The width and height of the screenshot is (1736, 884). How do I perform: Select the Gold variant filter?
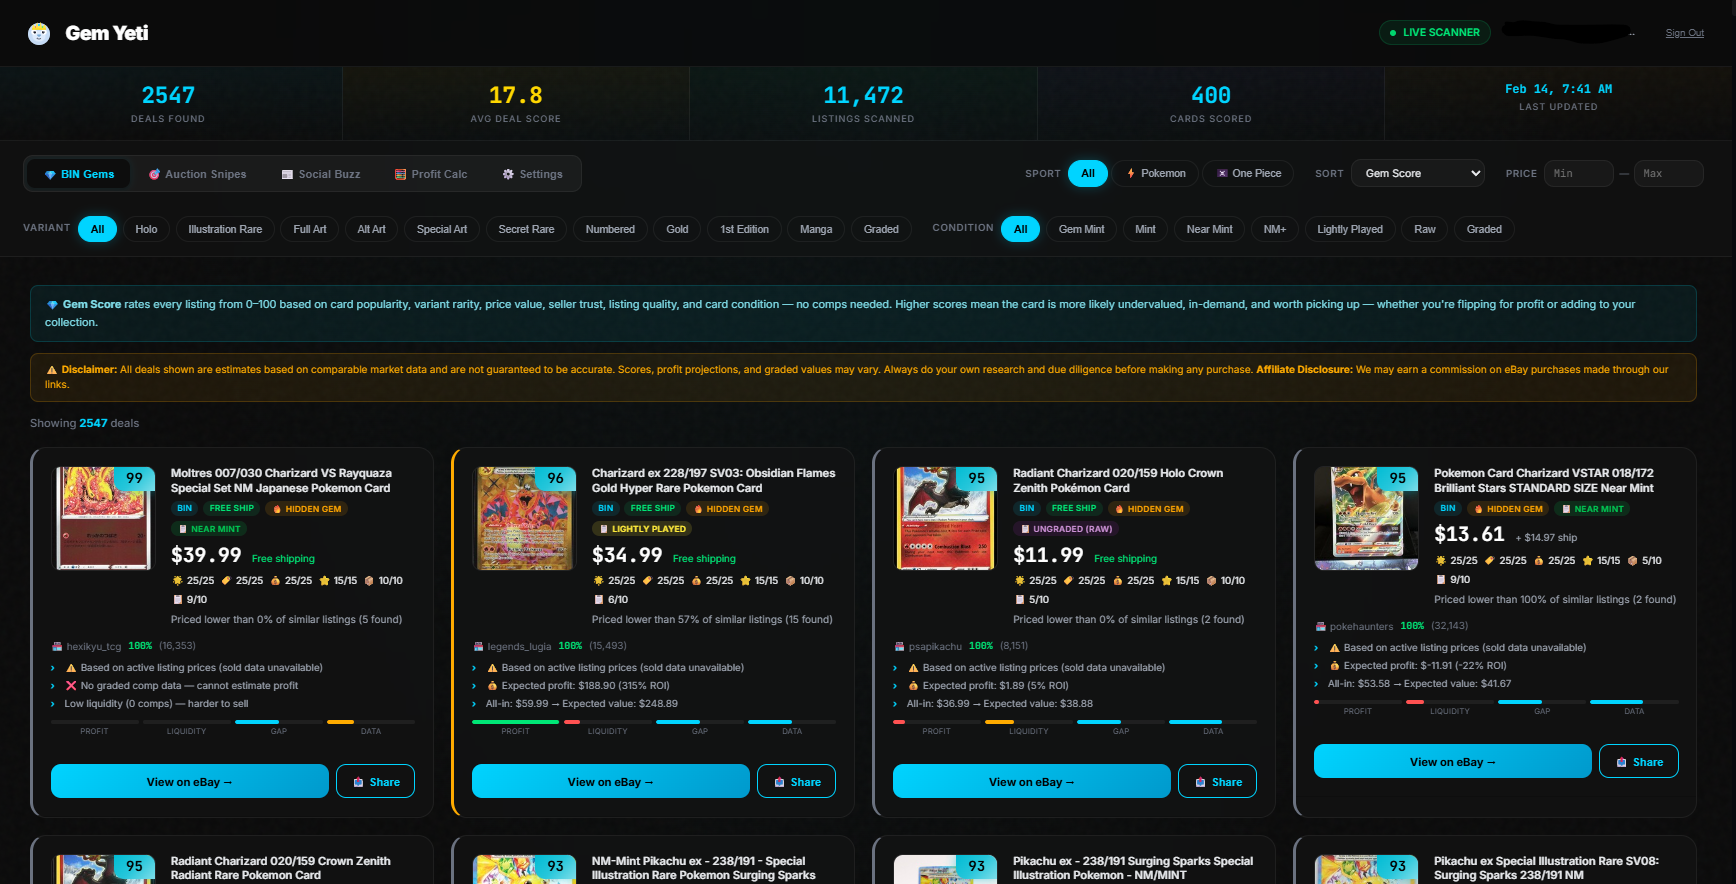point(677,229)
